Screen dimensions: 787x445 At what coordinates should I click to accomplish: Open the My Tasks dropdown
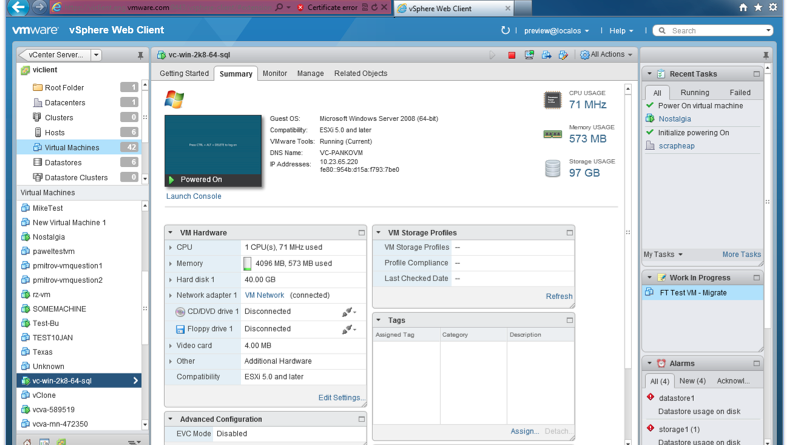click(x=663, y=254)
